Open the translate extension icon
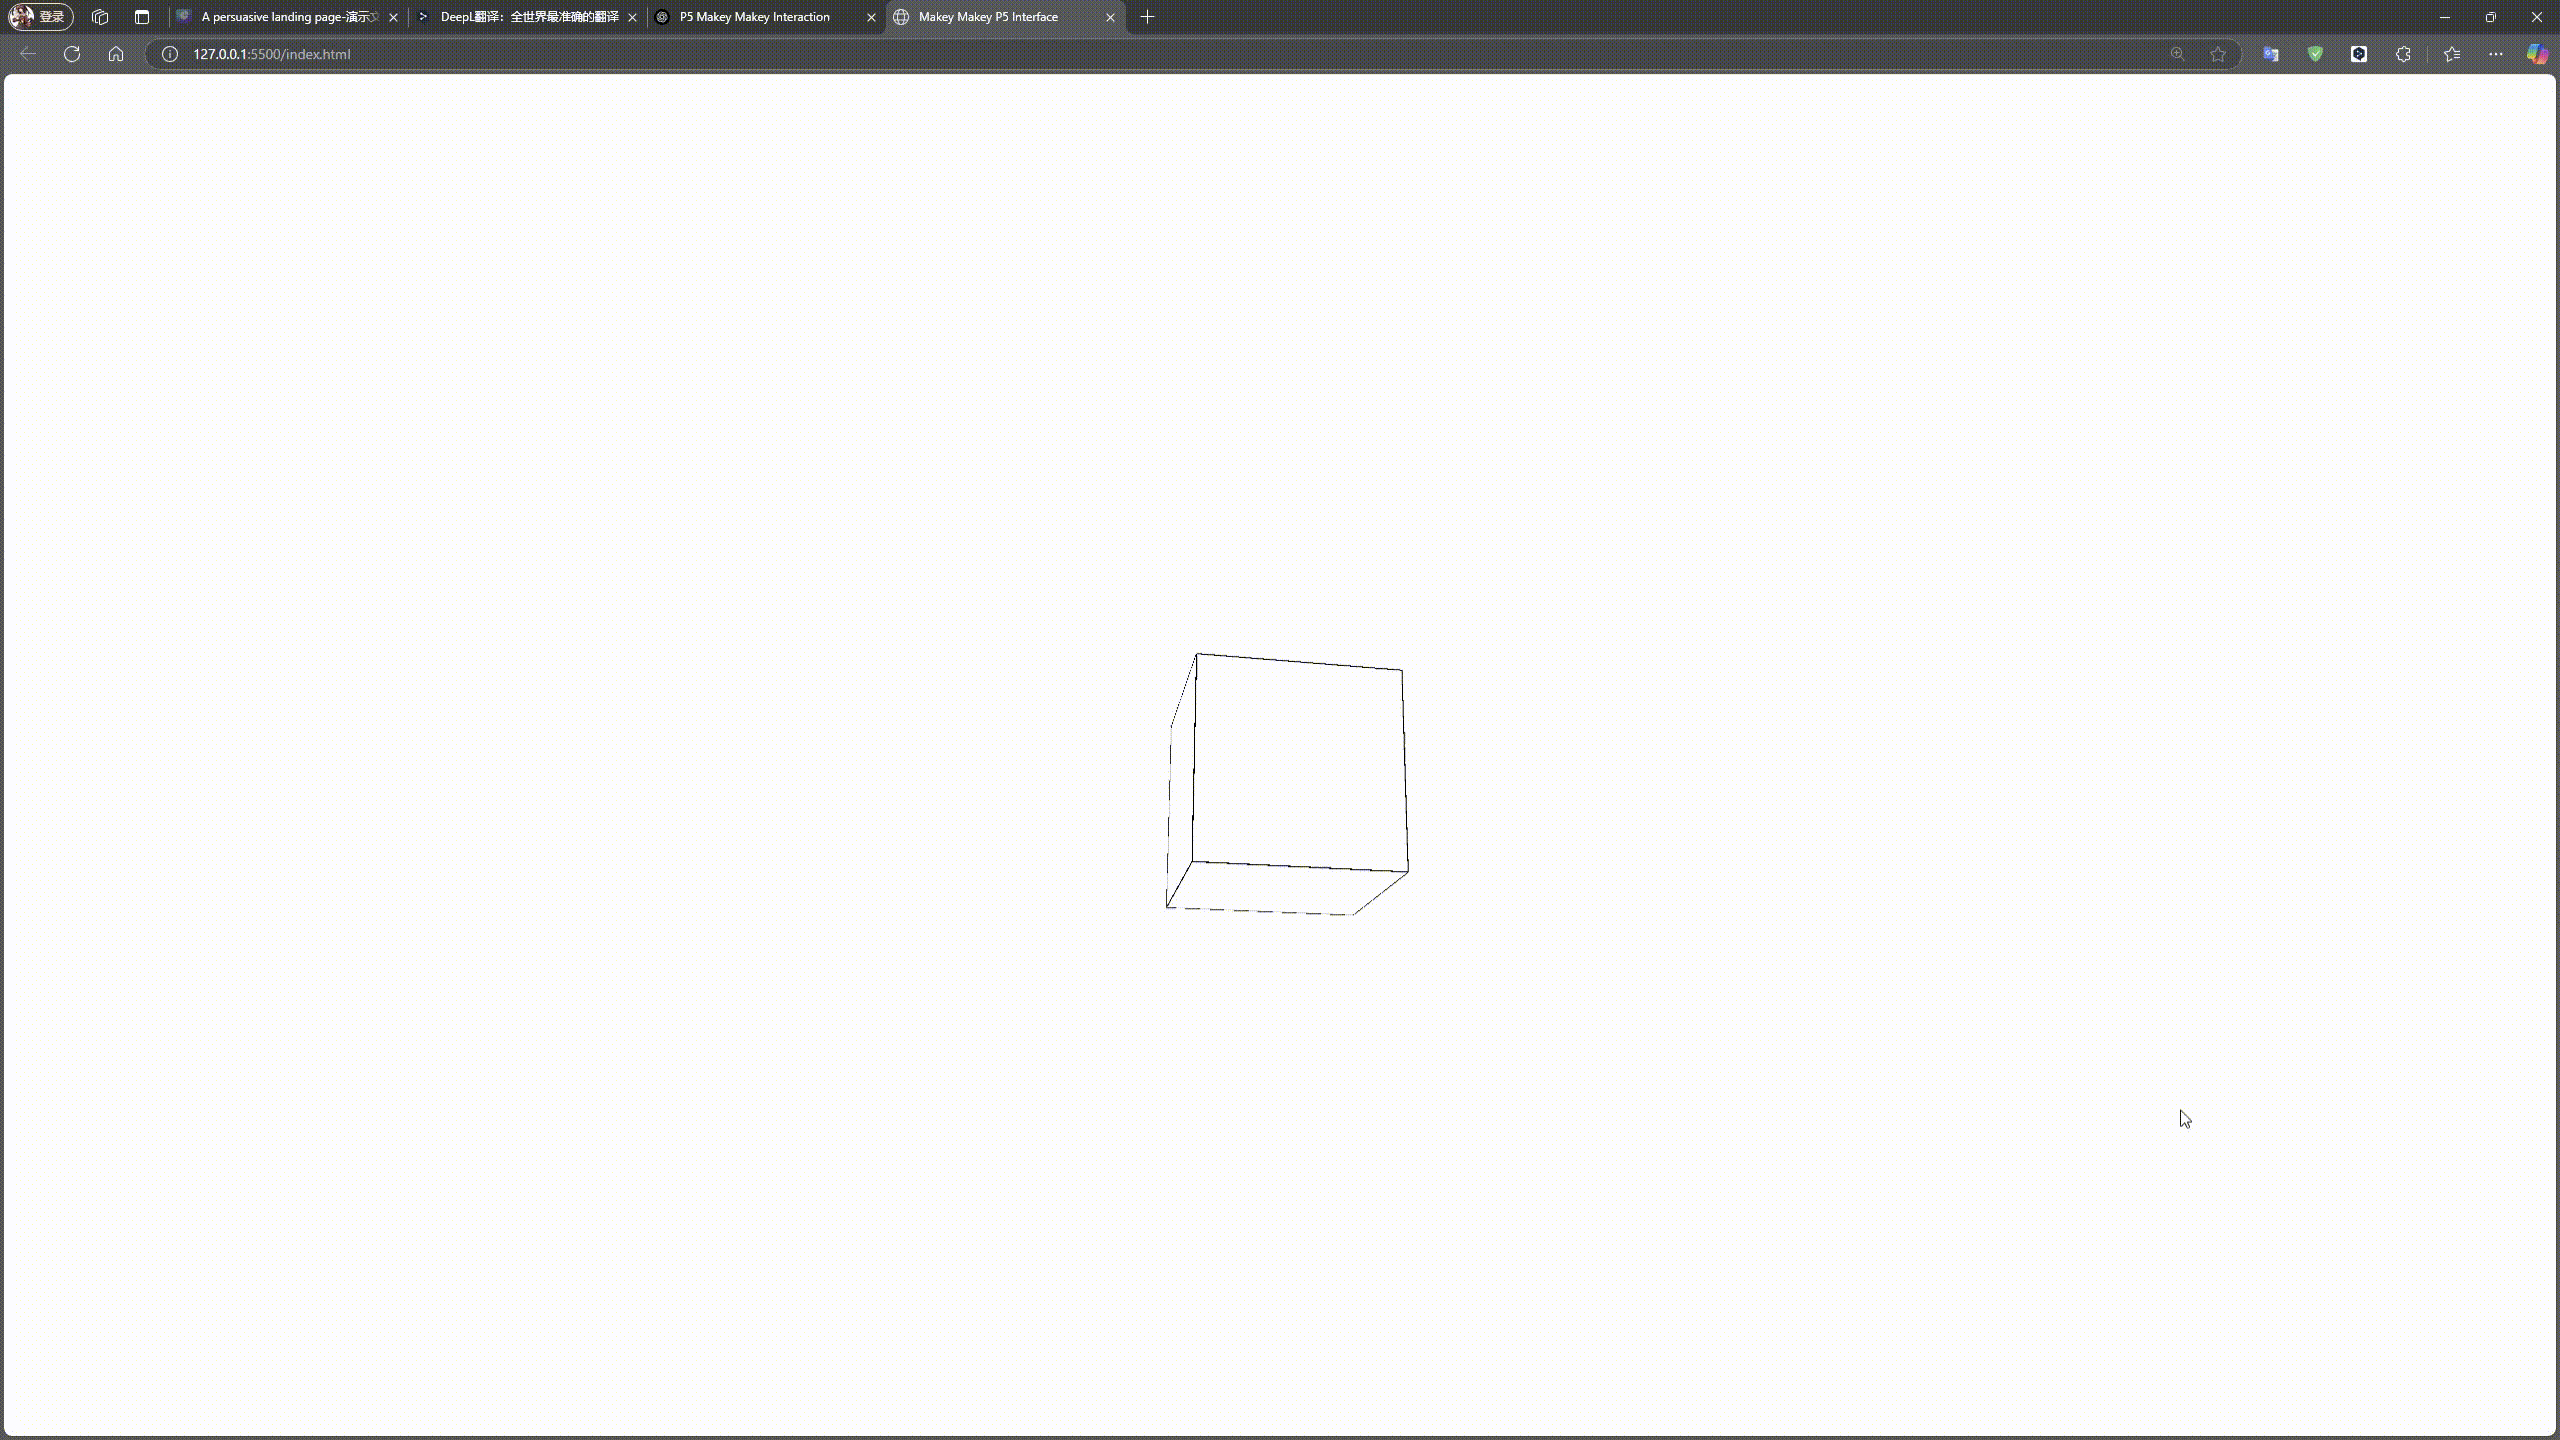The width and height of the screenshot is (2560, 1440). [x=2270, y=54]
